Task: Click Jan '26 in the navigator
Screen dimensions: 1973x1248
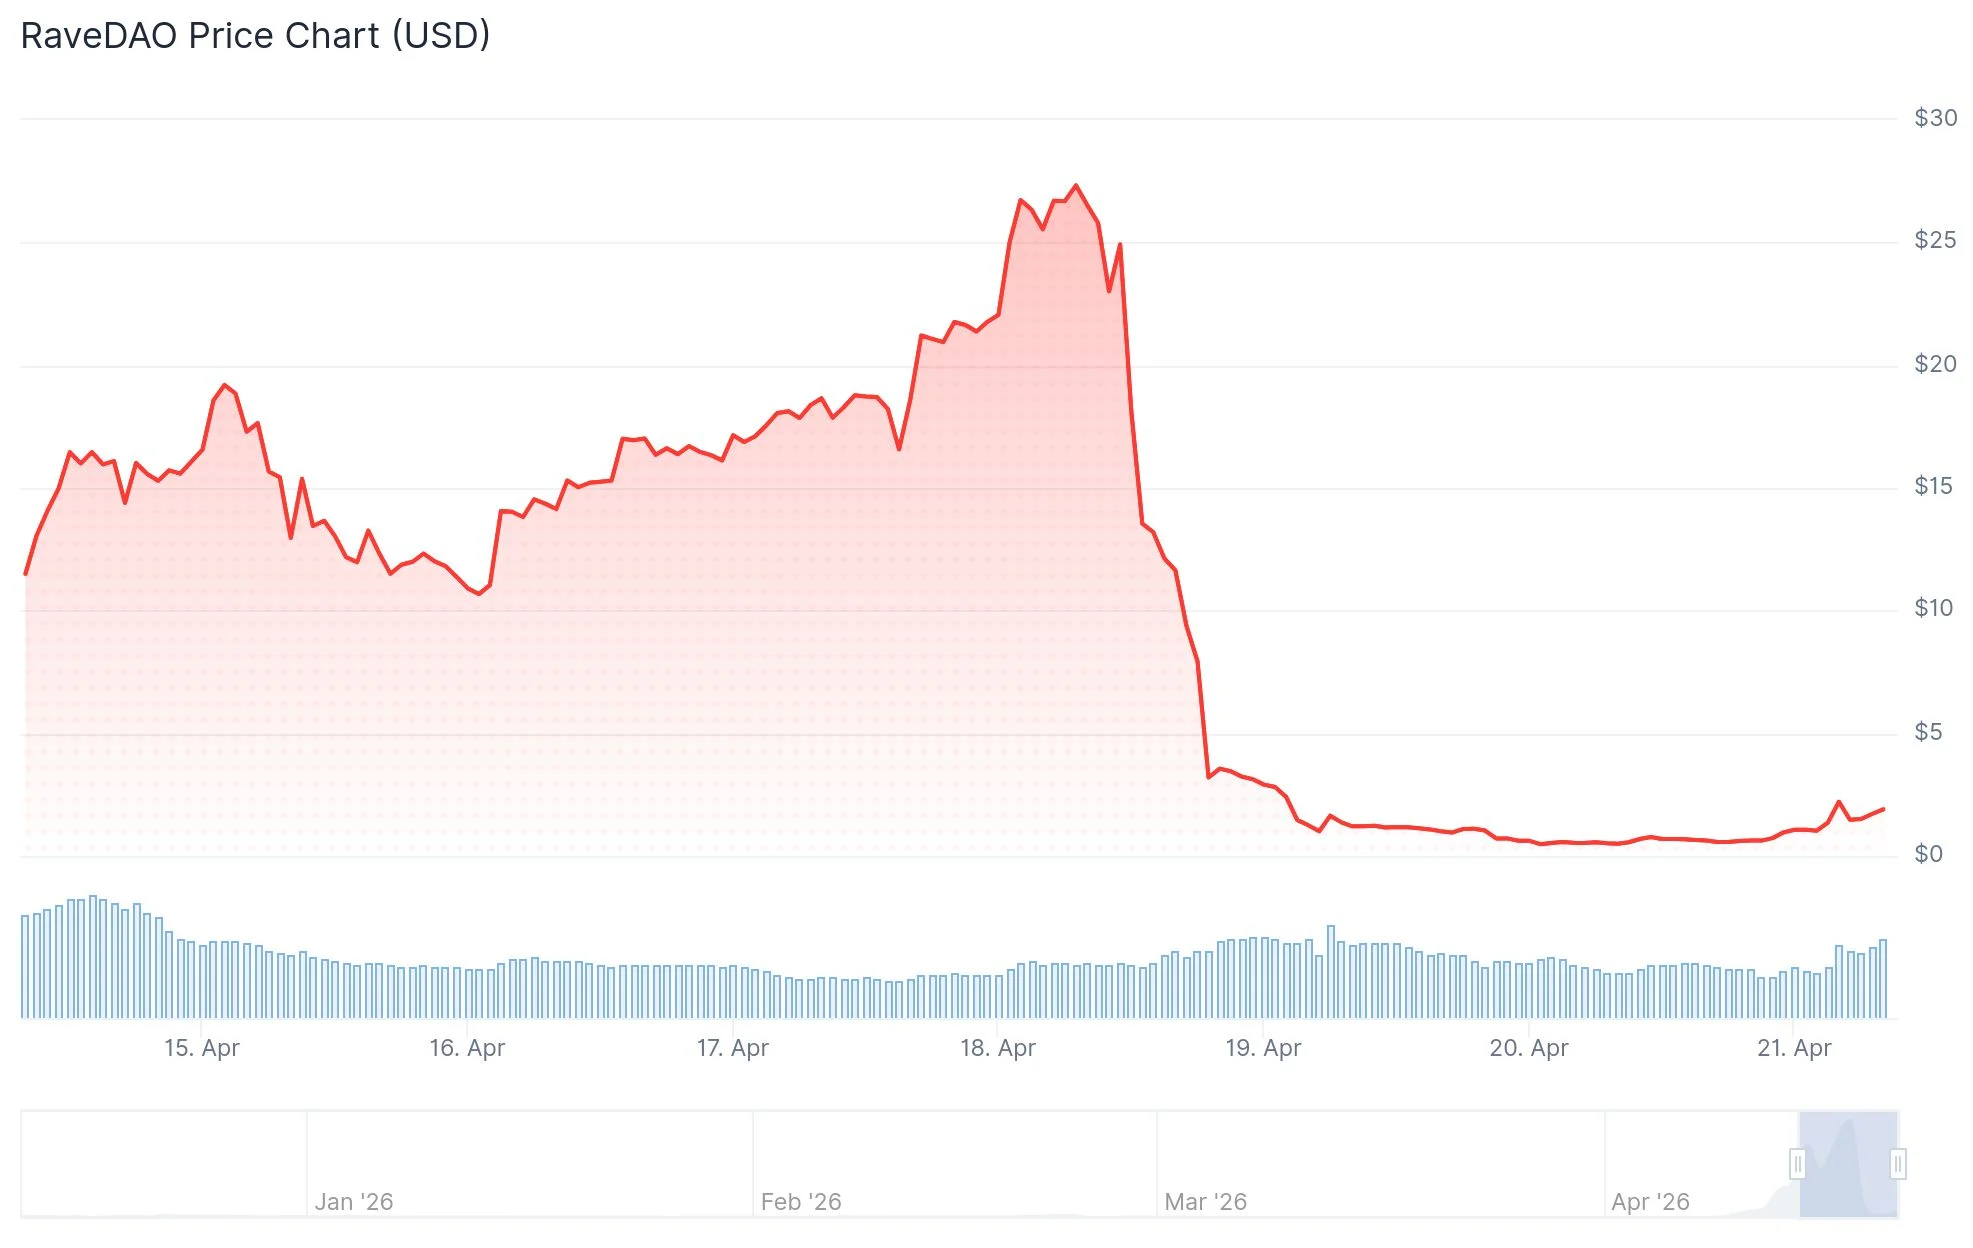Action: 354,1202
